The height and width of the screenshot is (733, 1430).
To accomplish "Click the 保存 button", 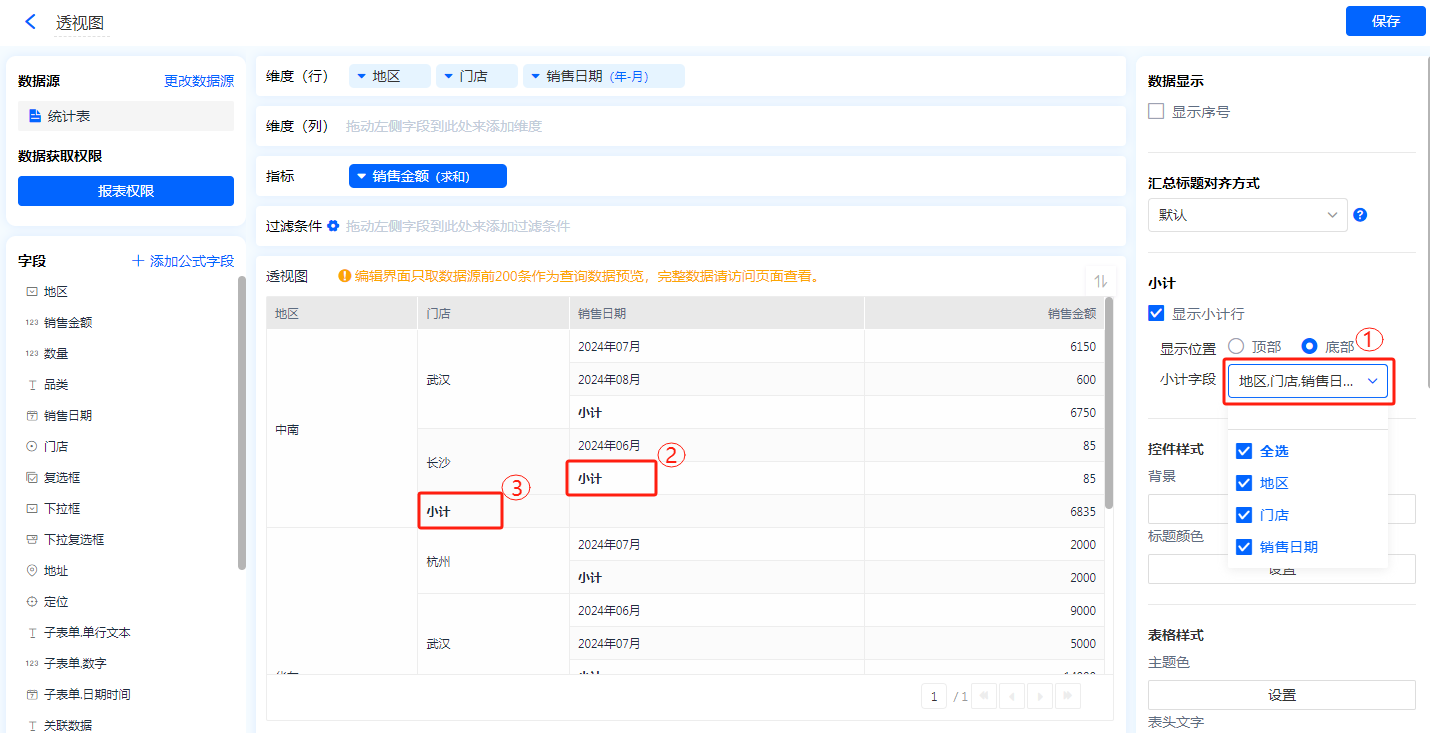I will tap(1385, 21).
